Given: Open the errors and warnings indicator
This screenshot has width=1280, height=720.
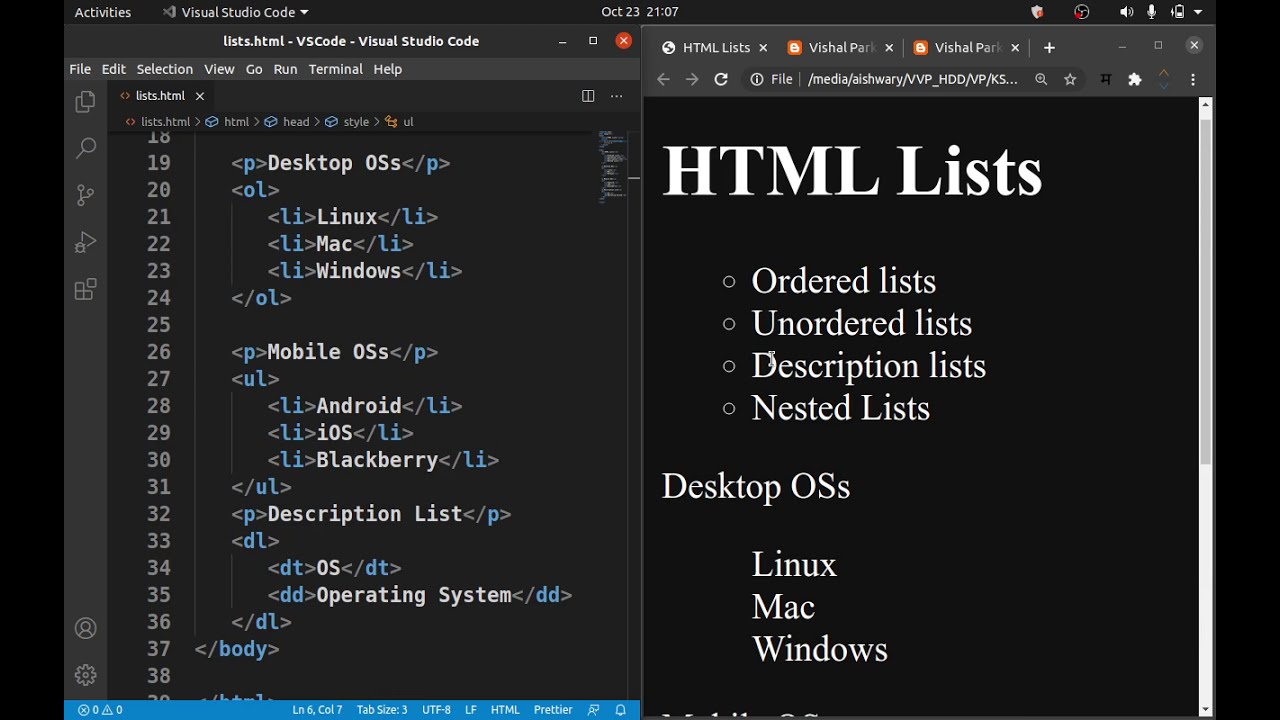Looking at the screenshot, I should (x=100, y=710).
